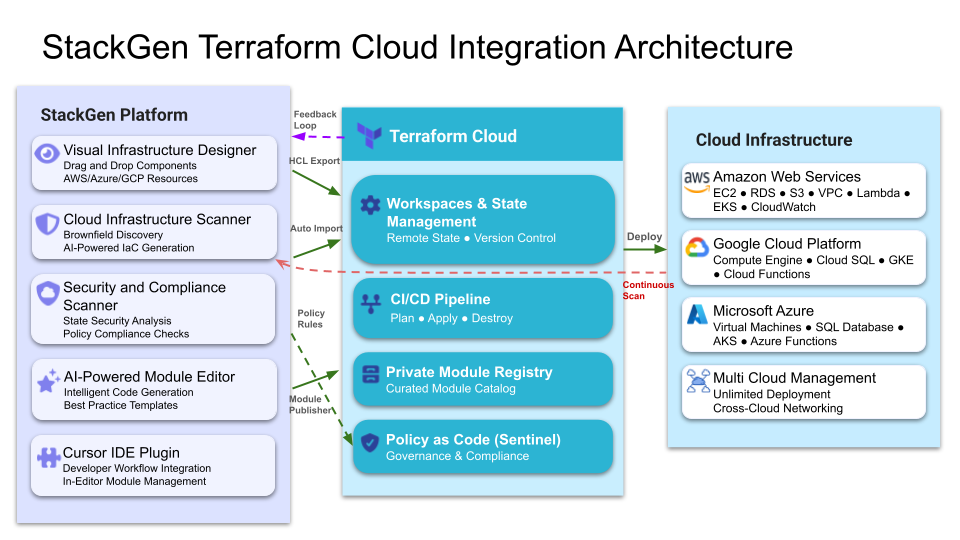The image size is (960, 540).
Task: Click the AWS logo
Action: (x=697, y=178)
